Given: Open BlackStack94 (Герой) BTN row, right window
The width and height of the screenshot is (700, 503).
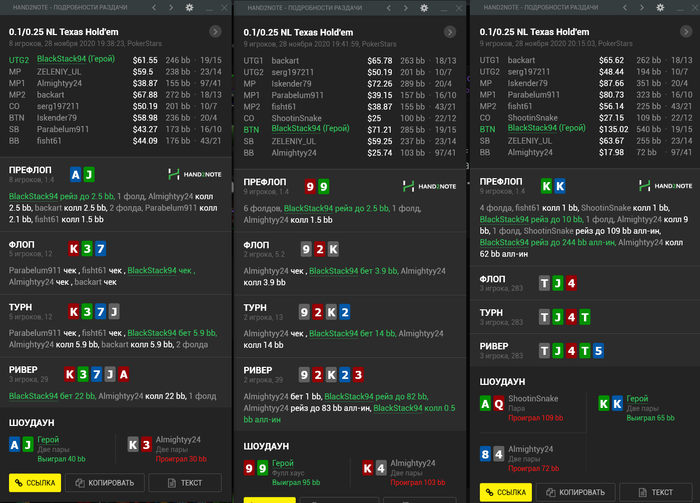Looking at the screenshot, I should pyautogui.click(x=586, y=129).
